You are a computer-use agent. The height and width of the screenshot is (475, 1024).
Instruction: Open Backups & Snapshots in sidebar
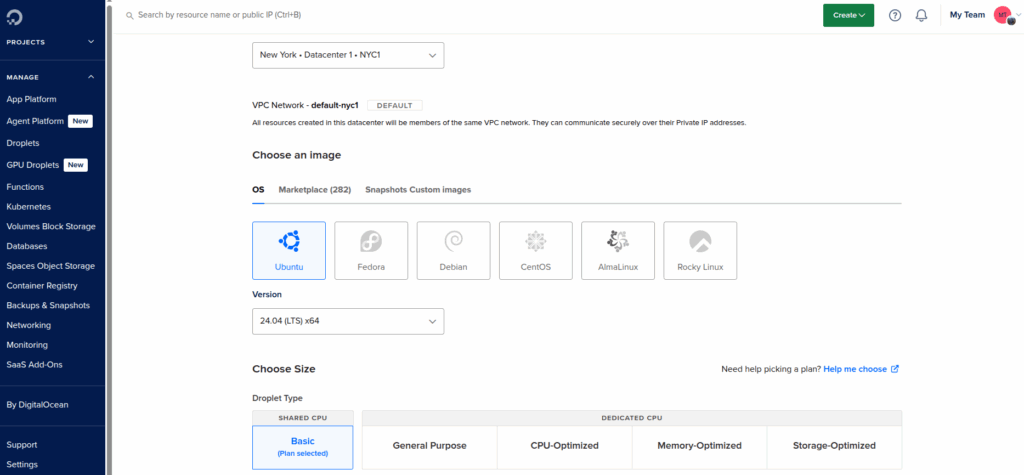click(x=48, y=305)
